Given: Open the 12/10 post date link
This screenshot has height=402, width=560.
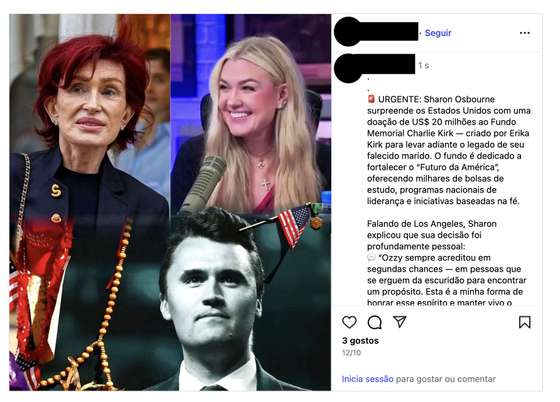Looking at the screenshot, I should [x=351, y=353].
